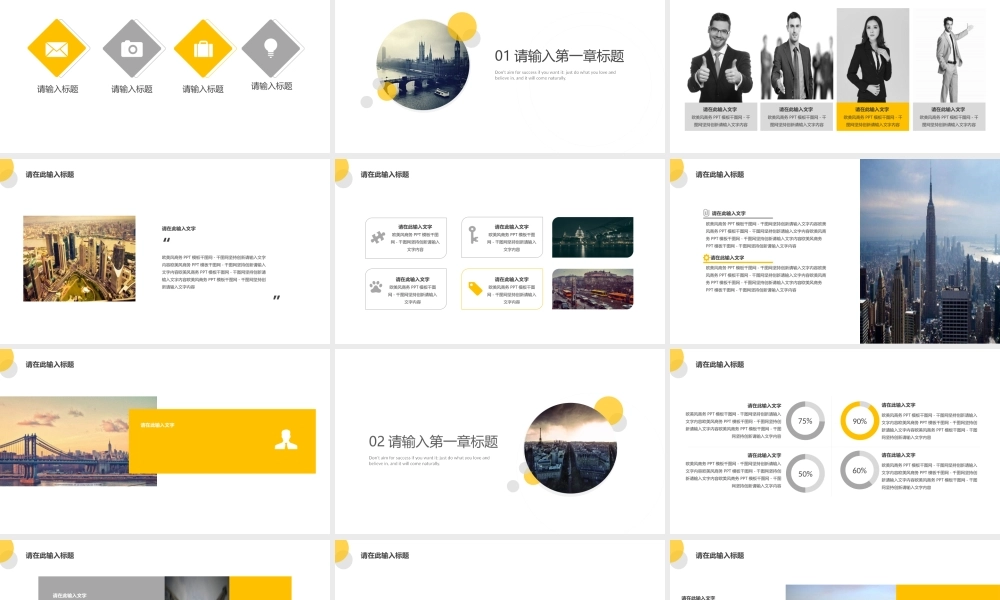The width and height of the screenshot is (1000, 600).
Task: Select the gray lightbulb diamond icon
Action: tap(271, 46)
